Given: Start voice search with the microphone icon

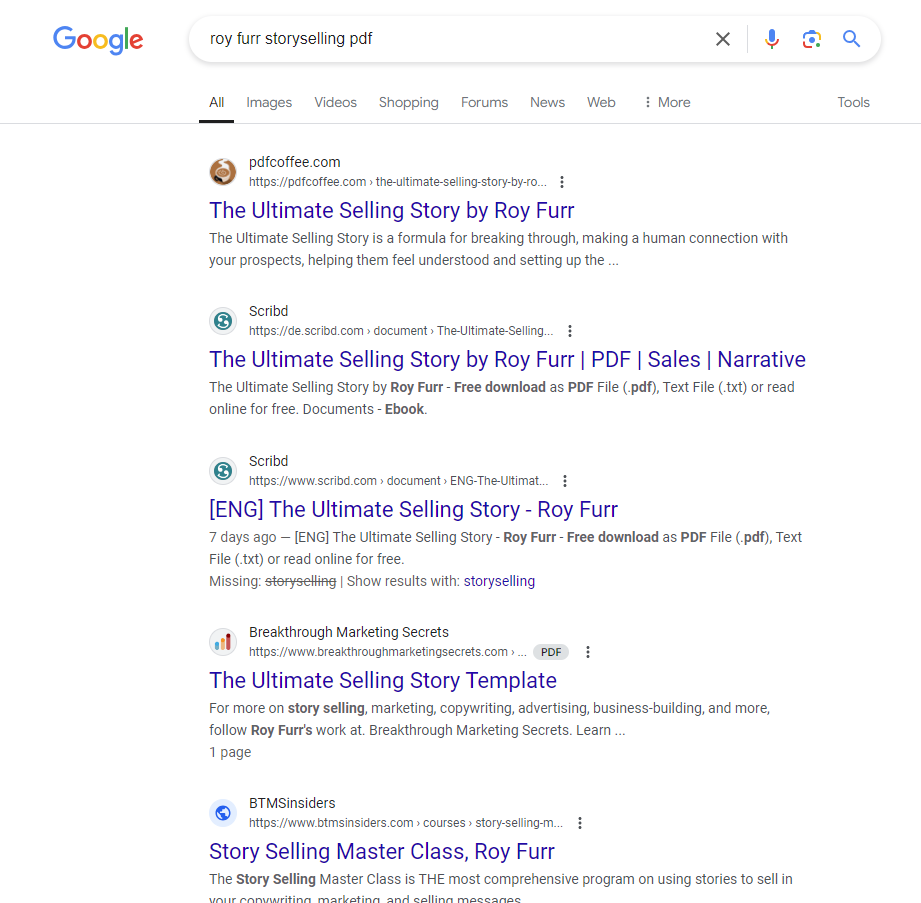Looking at the screenshot, I should click(x=772, y=39).
